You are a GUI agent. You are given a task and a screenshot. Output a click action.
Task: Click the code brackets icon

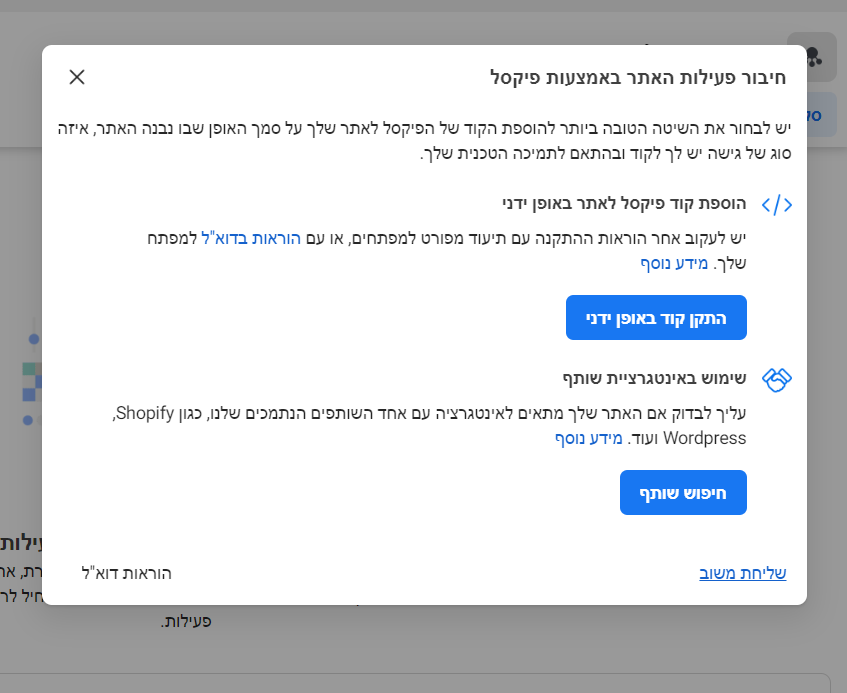click(x=777, y=205)
